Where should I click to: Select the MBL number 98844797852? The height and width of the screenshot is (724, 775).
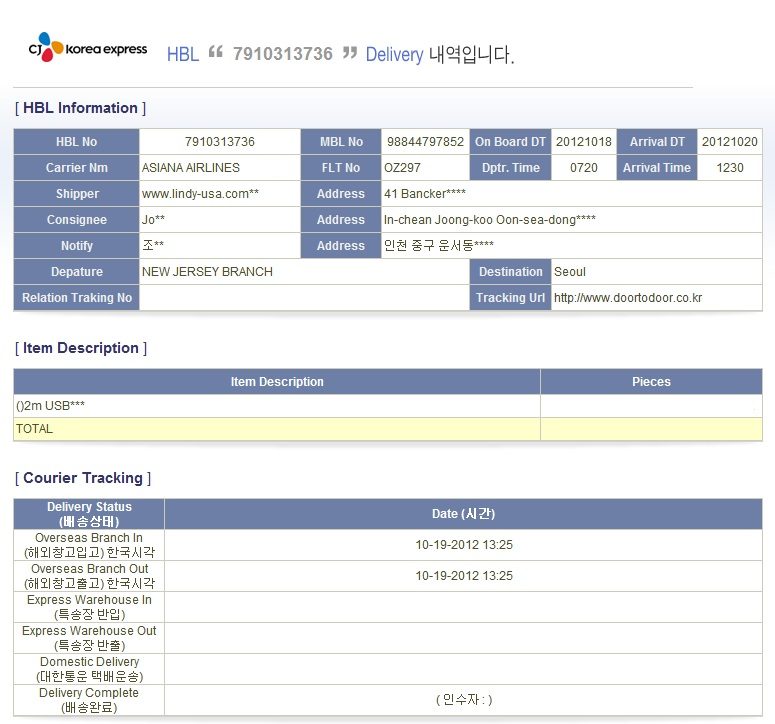(x=425, y=142)
